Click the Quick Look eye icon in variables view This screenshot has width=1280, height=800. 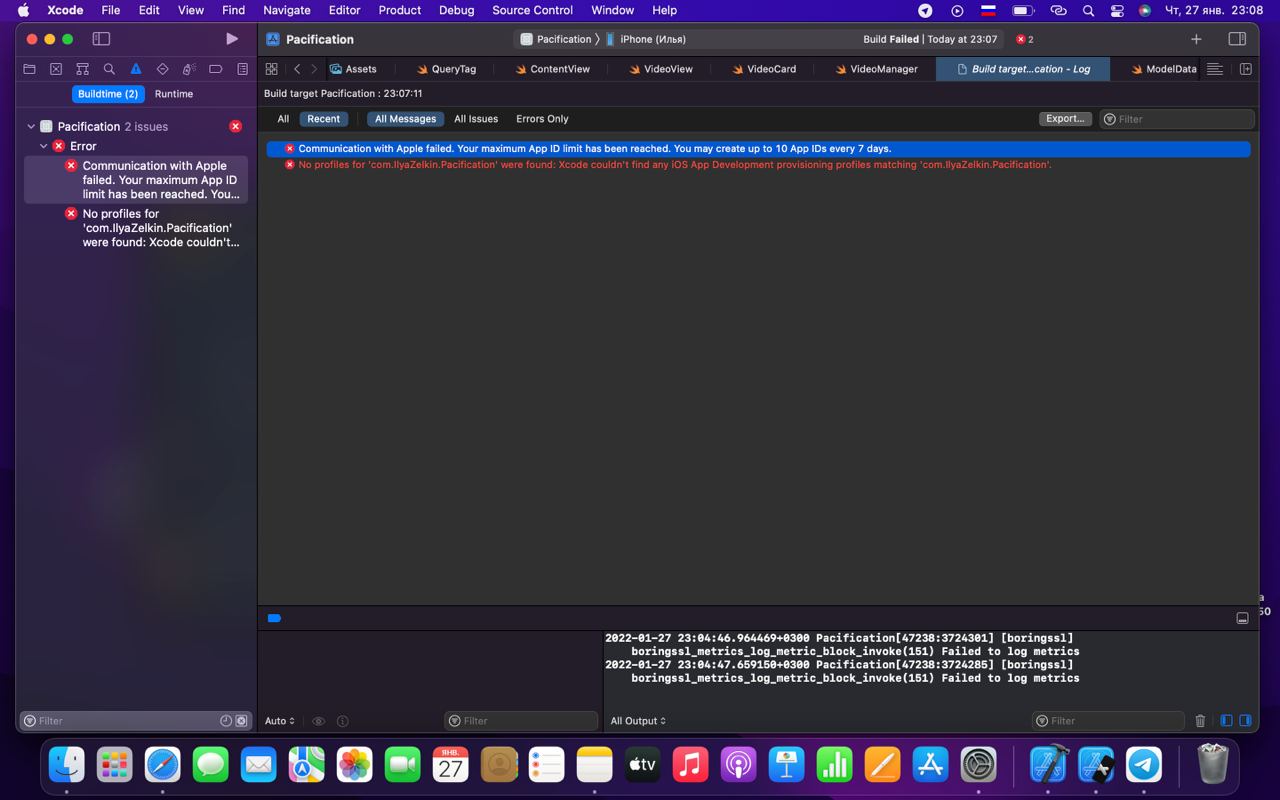pos(318,721)
